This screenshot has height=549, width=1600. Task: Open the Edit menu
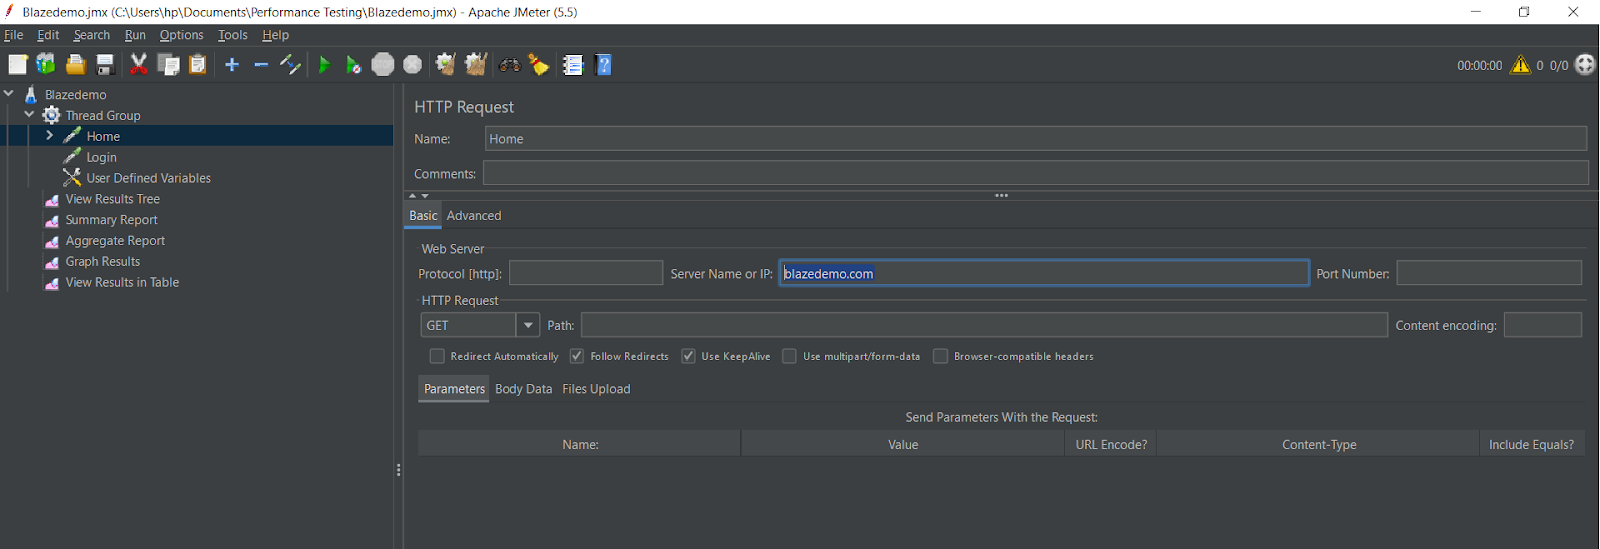point(48,35)
